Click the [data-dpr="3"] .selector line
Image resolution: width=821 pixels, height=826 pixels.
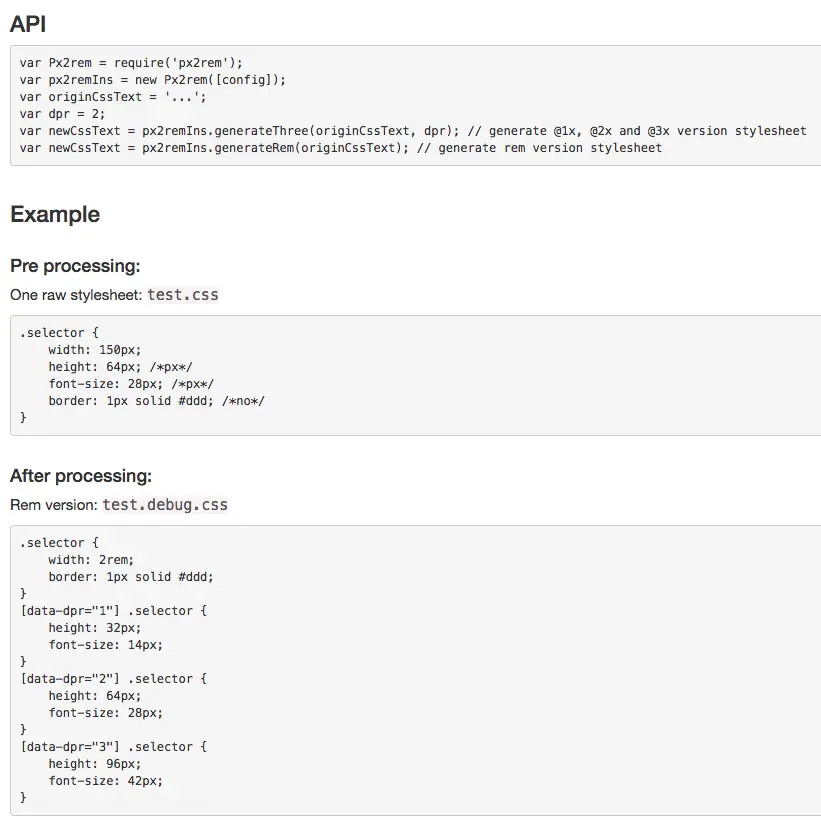pyautogui.click(x=113, y=747)
